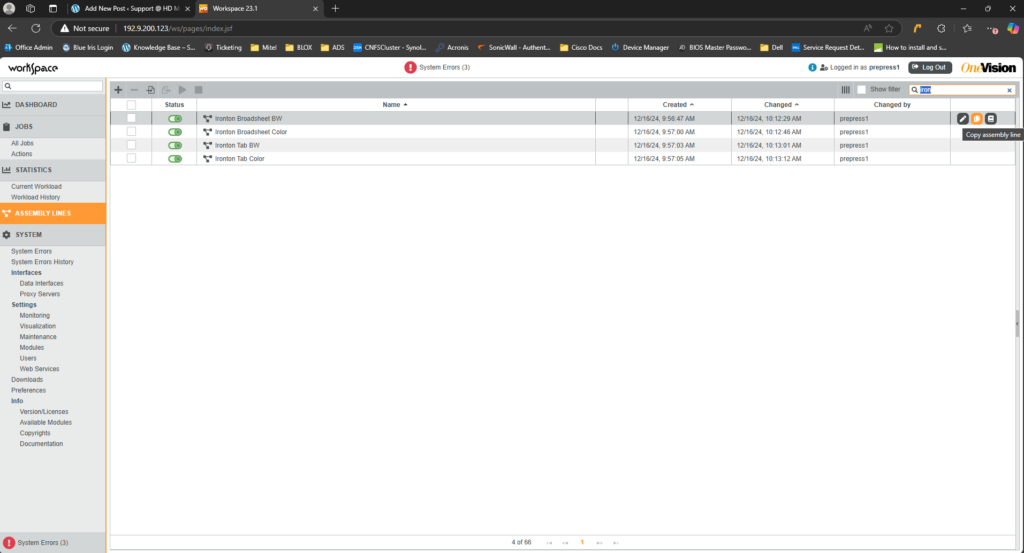Open System Errors History link in sidebar
The width and height of the screenshot is (1024, 553).
(42, 262)
